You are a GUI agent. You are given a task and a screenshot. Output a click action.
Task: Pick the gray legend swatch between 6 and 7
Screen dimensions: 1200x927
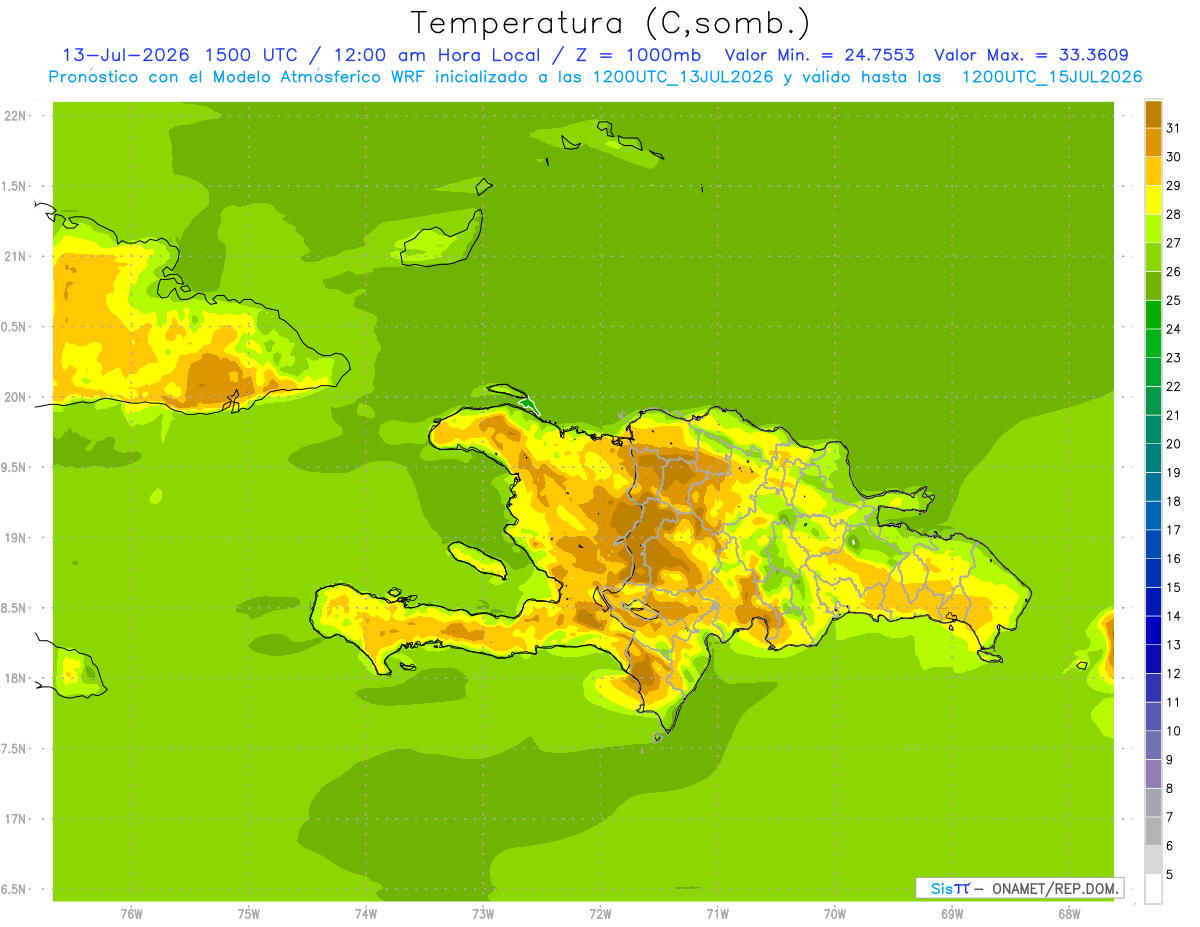coord(1153,832)
